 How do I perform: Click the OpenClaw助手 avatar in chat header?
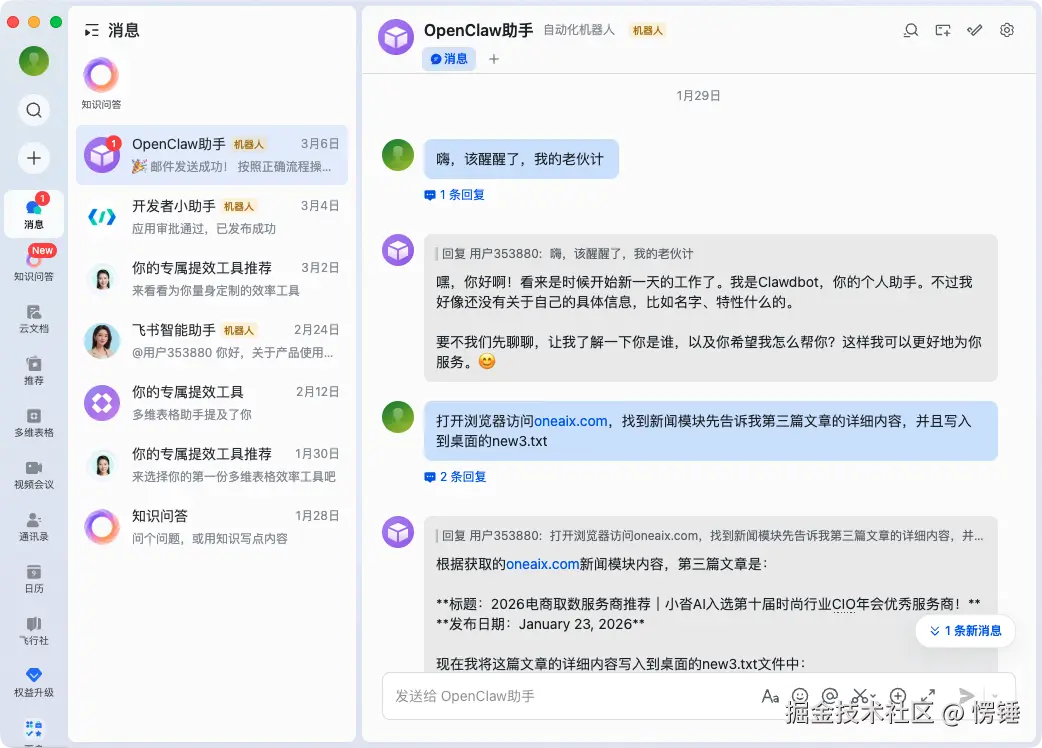(x=396, y=37)
